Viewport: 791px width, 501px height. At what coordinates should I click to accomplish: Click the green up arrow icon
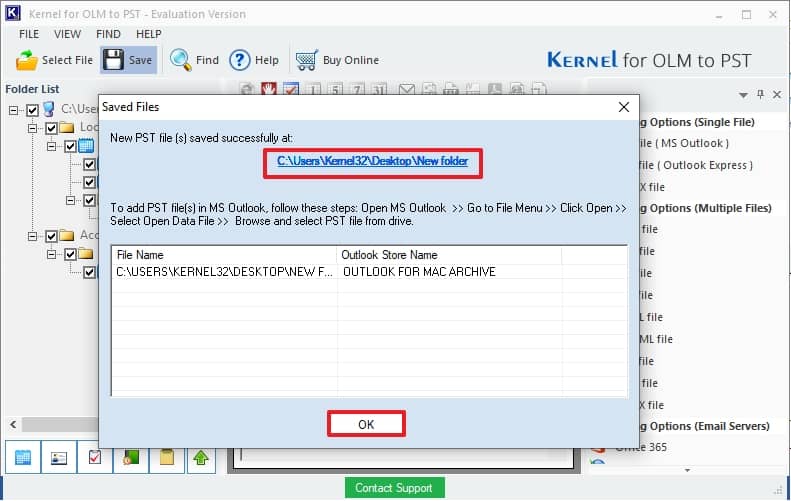(201, 457)
